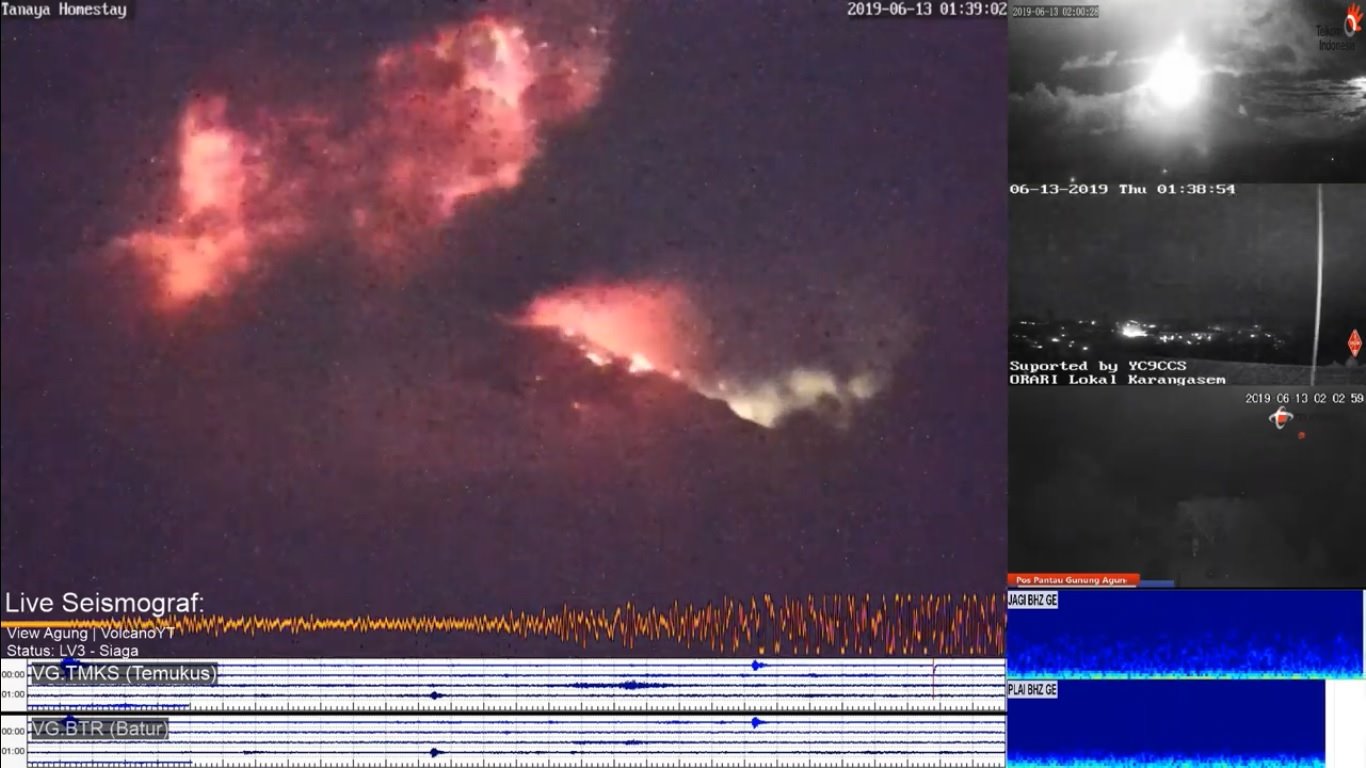Click the red ORARI diamond emblem
1366x768 pixels.
click(1354, 343)
